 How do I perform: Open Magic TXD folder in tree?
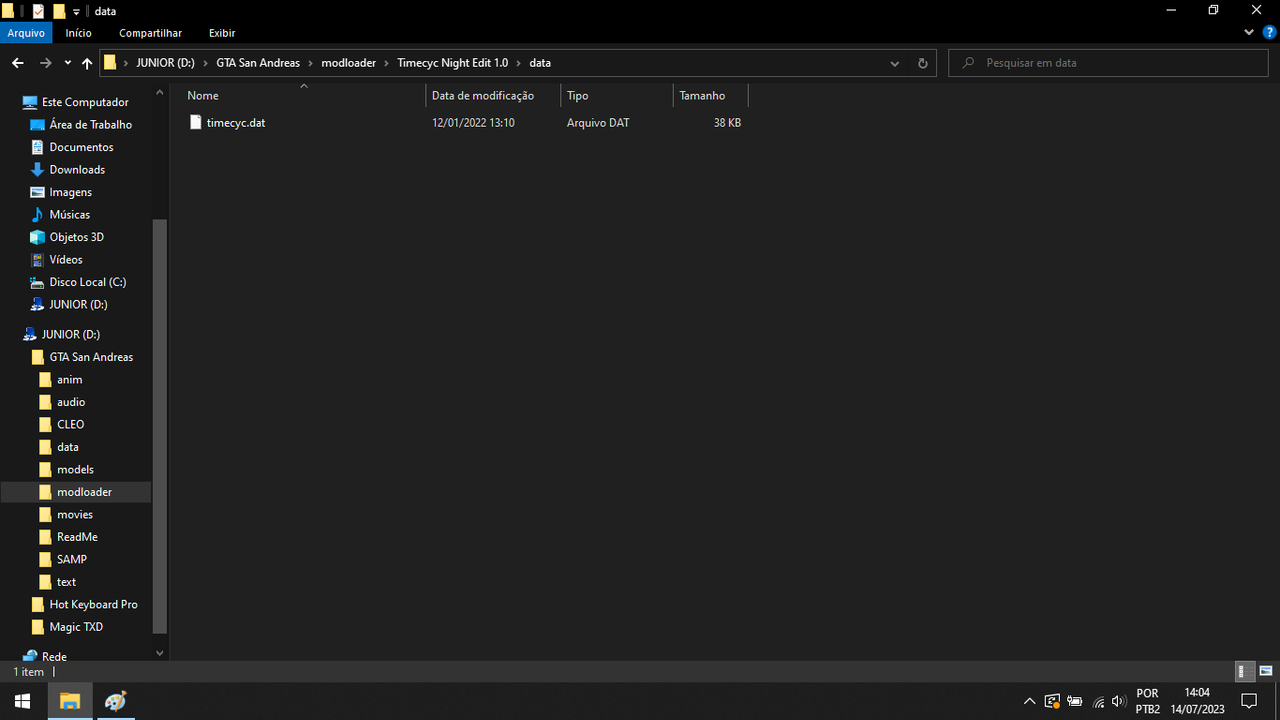76,627
